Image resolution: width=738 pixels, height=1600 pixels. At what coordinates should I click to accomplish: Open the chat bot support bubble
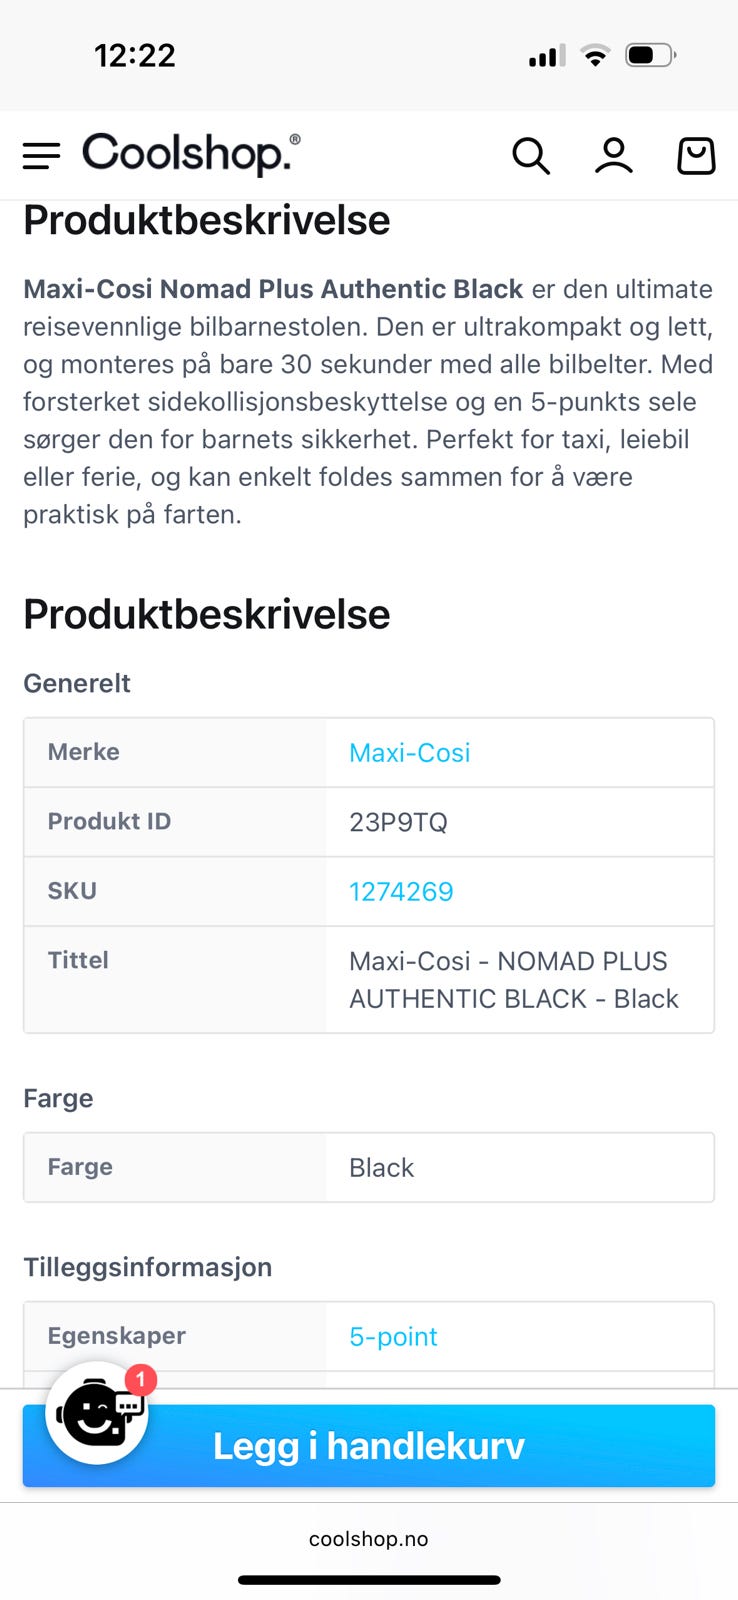pyautogui.click(x=98, y=1413)
